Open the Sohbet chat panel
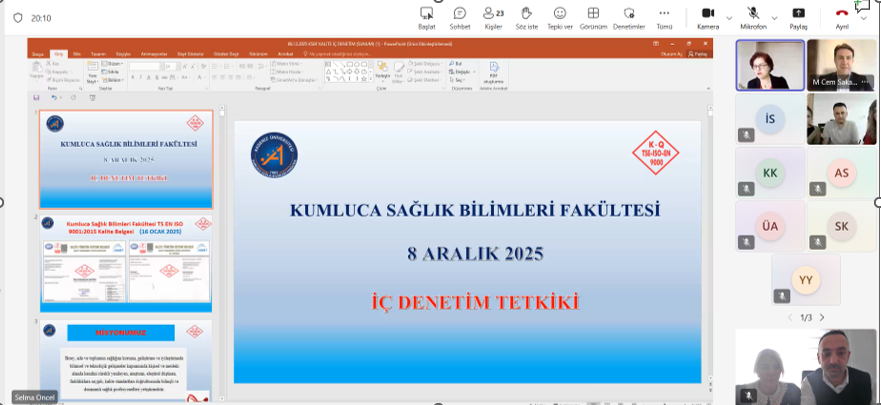Viewport: 881px width, 405px height. [x=459, y=17]
